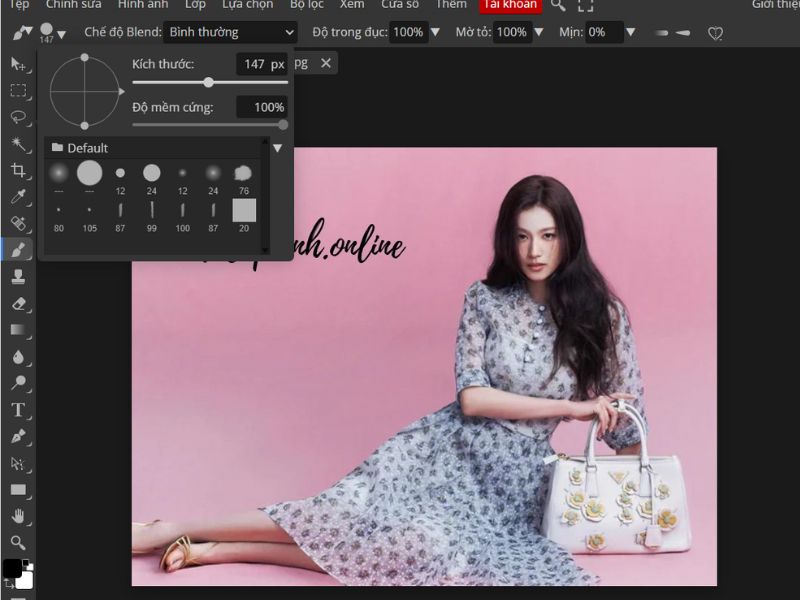Click the Mịn 0% field
800x600 pixels.
604,32
